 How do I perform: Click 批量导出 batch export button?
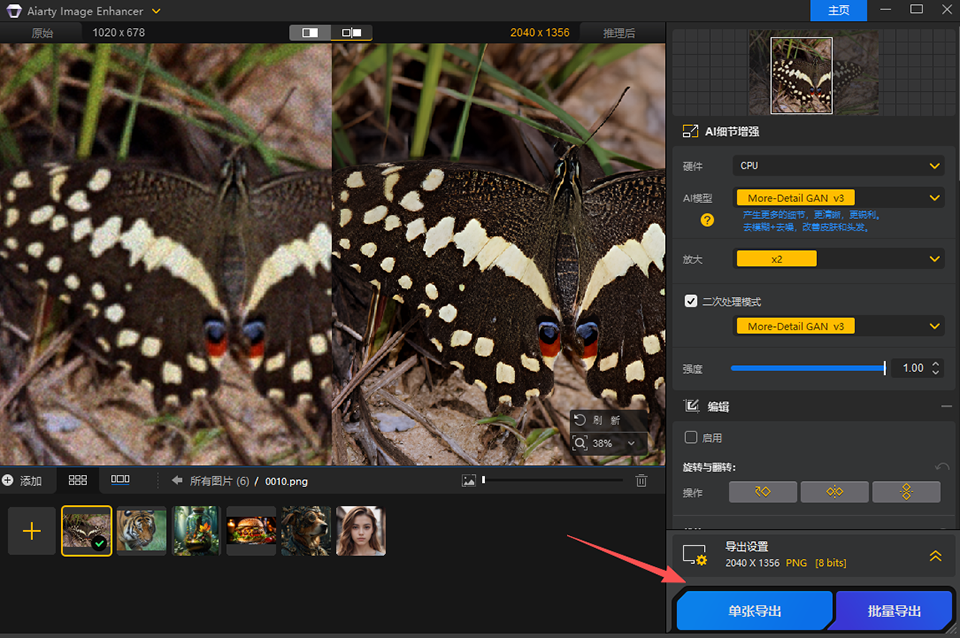point(893,610)
